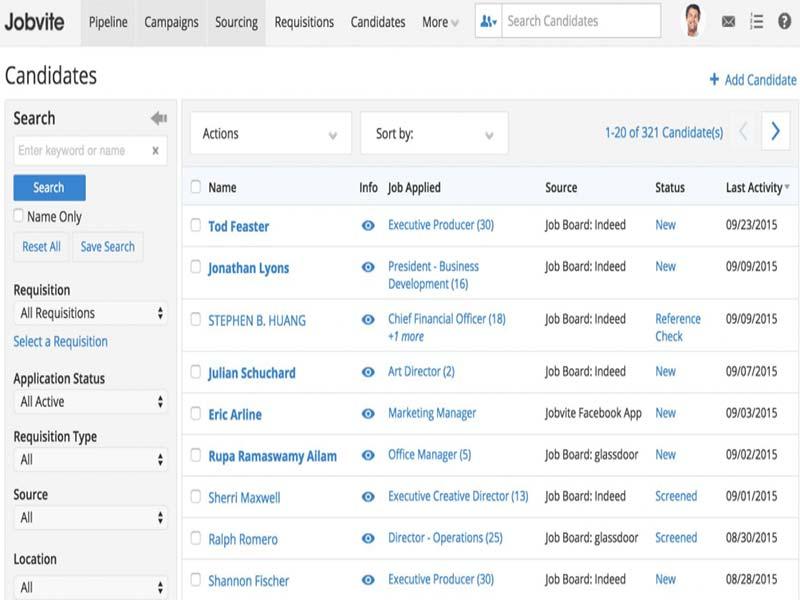Open Shannon Fischer's candidate profile
The height and width of the screenshot is (600, 800).
click(248, 581)
